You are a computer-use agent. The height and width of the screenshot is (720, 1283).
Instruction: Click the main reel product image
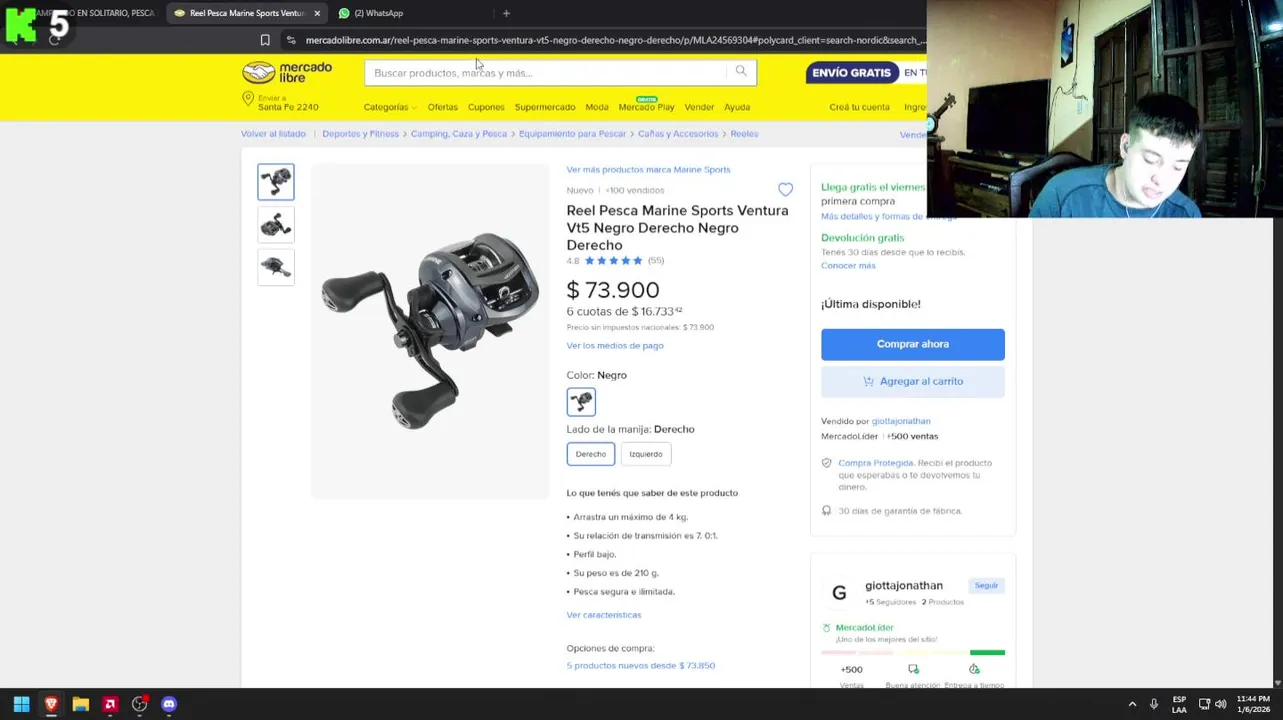(x=430, y=330)
